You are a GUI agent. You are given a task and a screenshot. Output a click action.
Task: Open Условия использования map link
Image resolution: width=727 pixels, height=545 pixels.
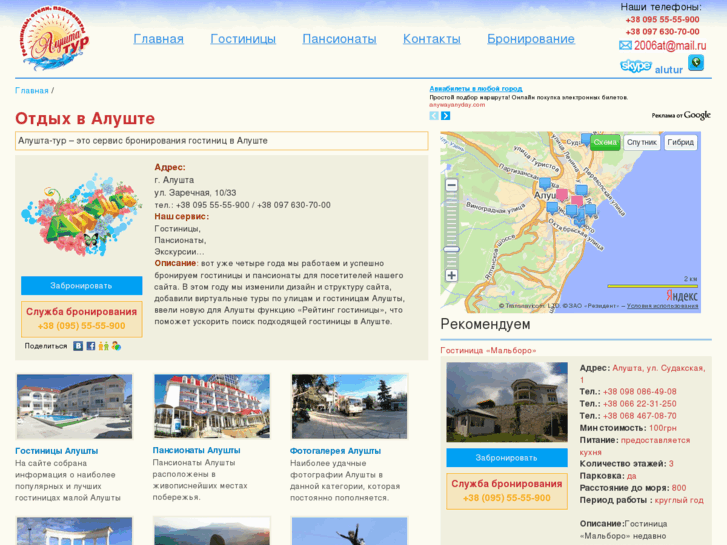[662, 306]
